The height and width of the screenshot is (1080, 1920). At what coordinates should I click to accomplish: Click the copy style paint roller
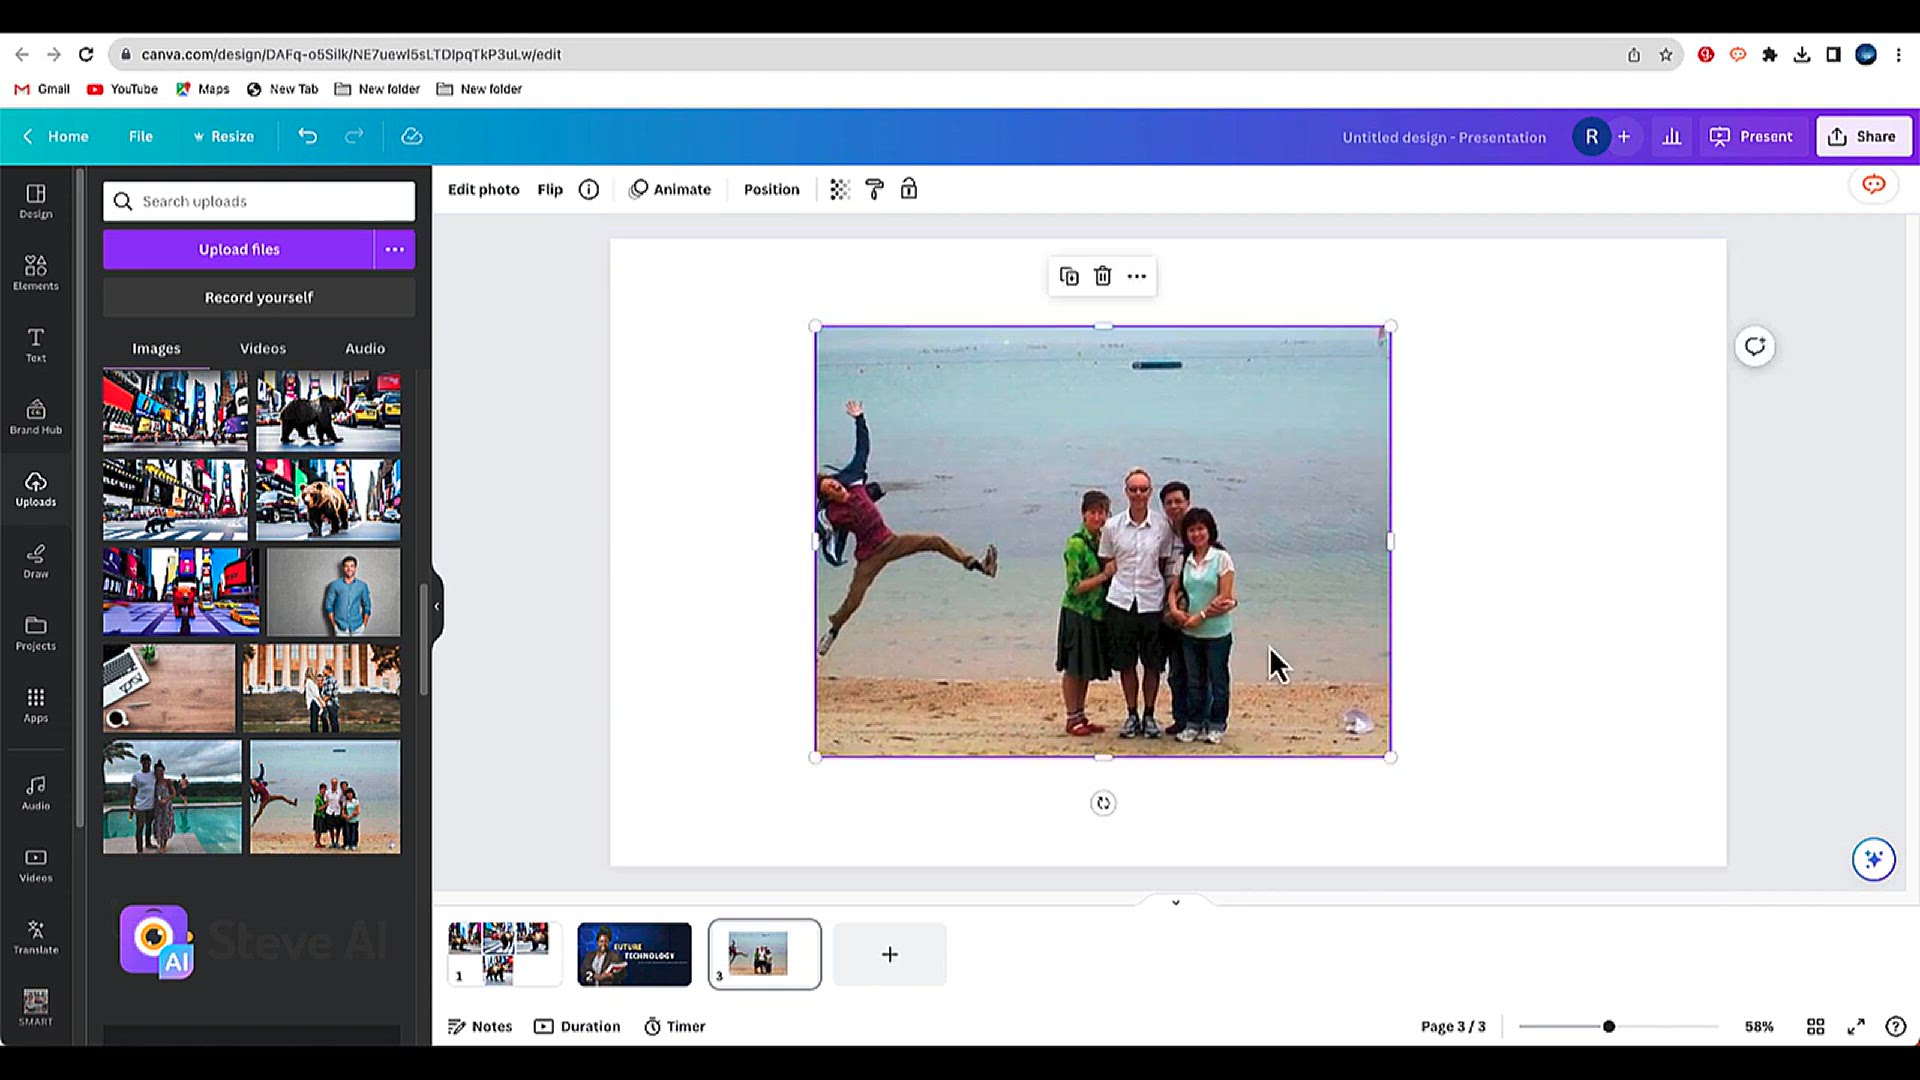(x=874, y=189)
